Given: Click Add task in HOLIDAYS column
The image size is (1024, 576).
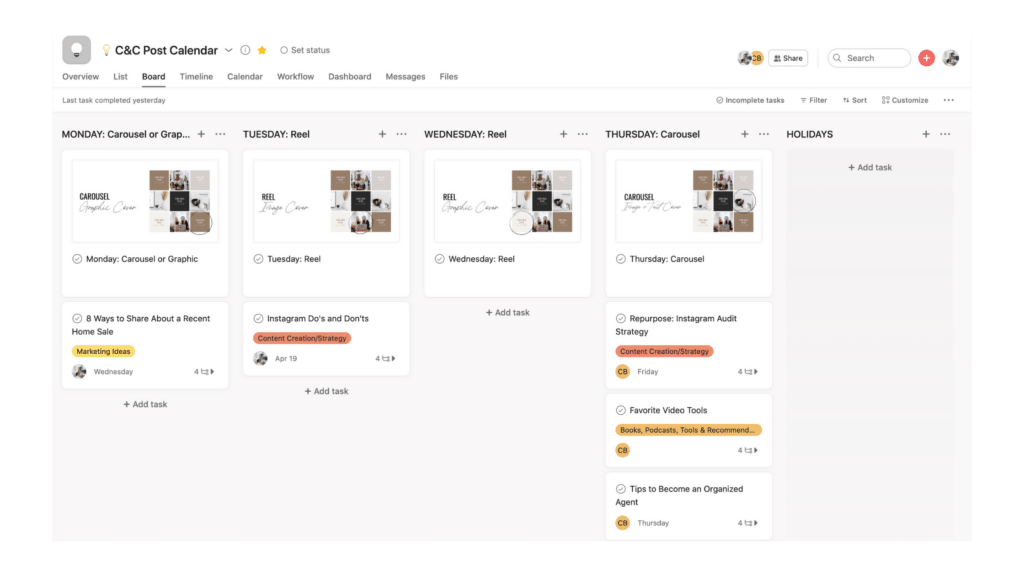Looking at the screenshot, I should (870, 168).
